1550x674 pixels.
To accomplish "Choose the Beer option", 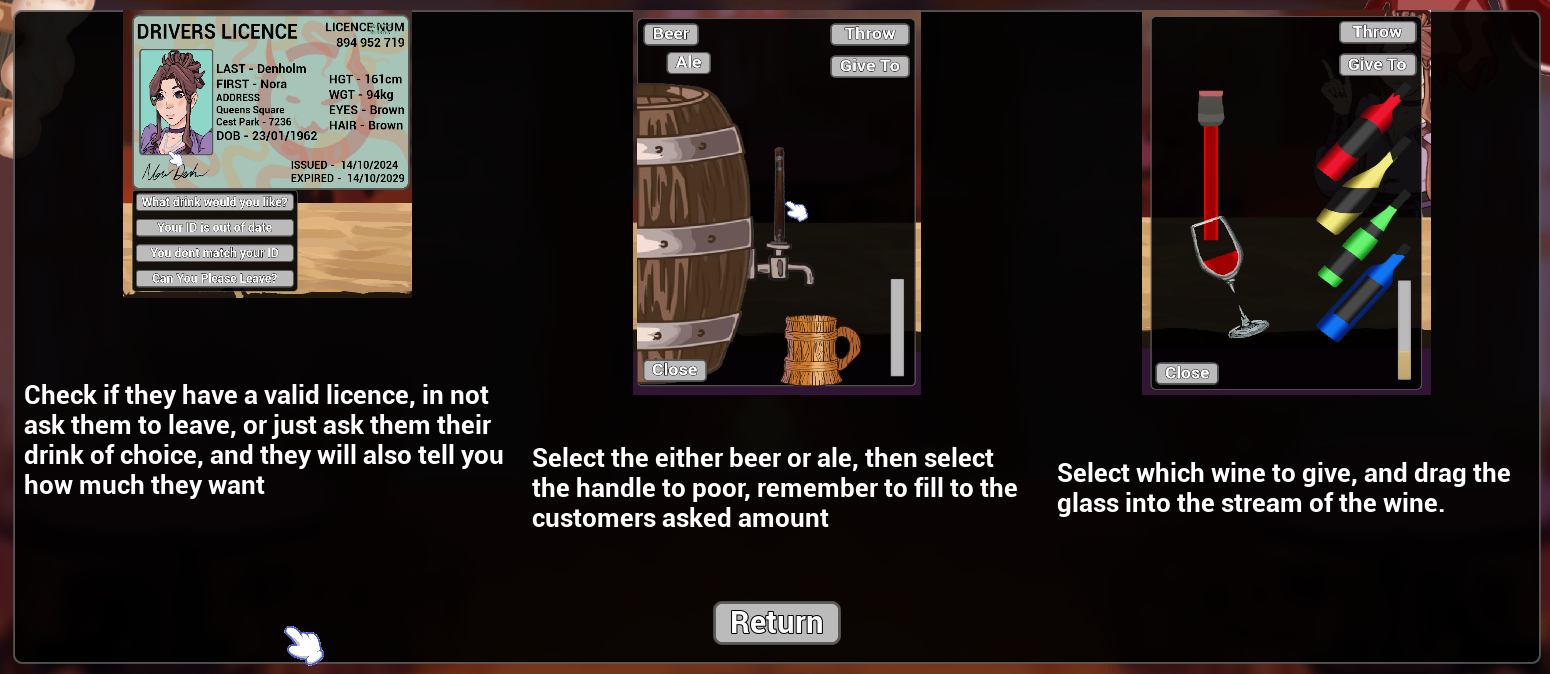I will click(x=670, y=34).
